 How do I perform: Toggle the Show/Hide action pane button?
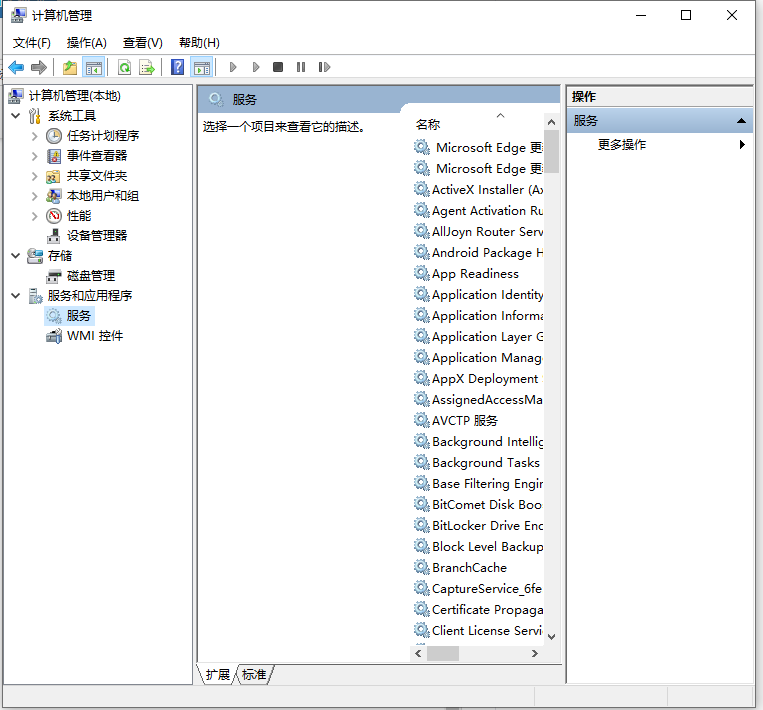point(202,67)
